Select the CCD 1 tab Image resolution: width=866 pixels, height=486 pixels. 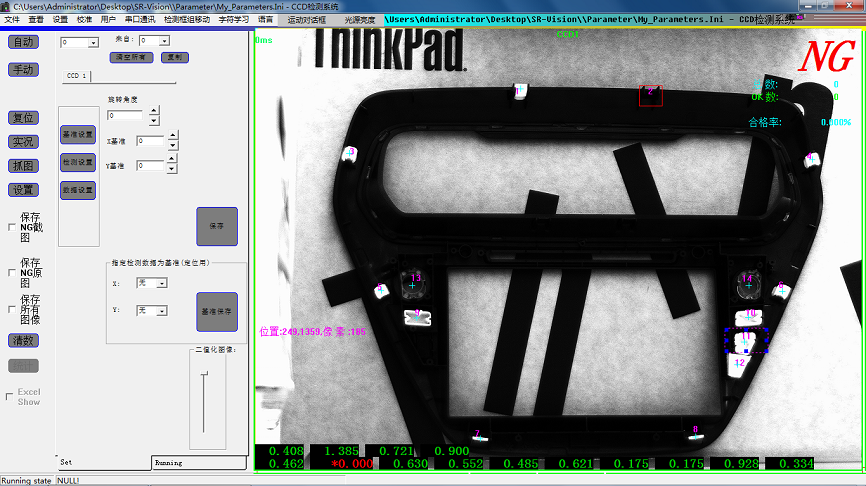click(77, 76)
